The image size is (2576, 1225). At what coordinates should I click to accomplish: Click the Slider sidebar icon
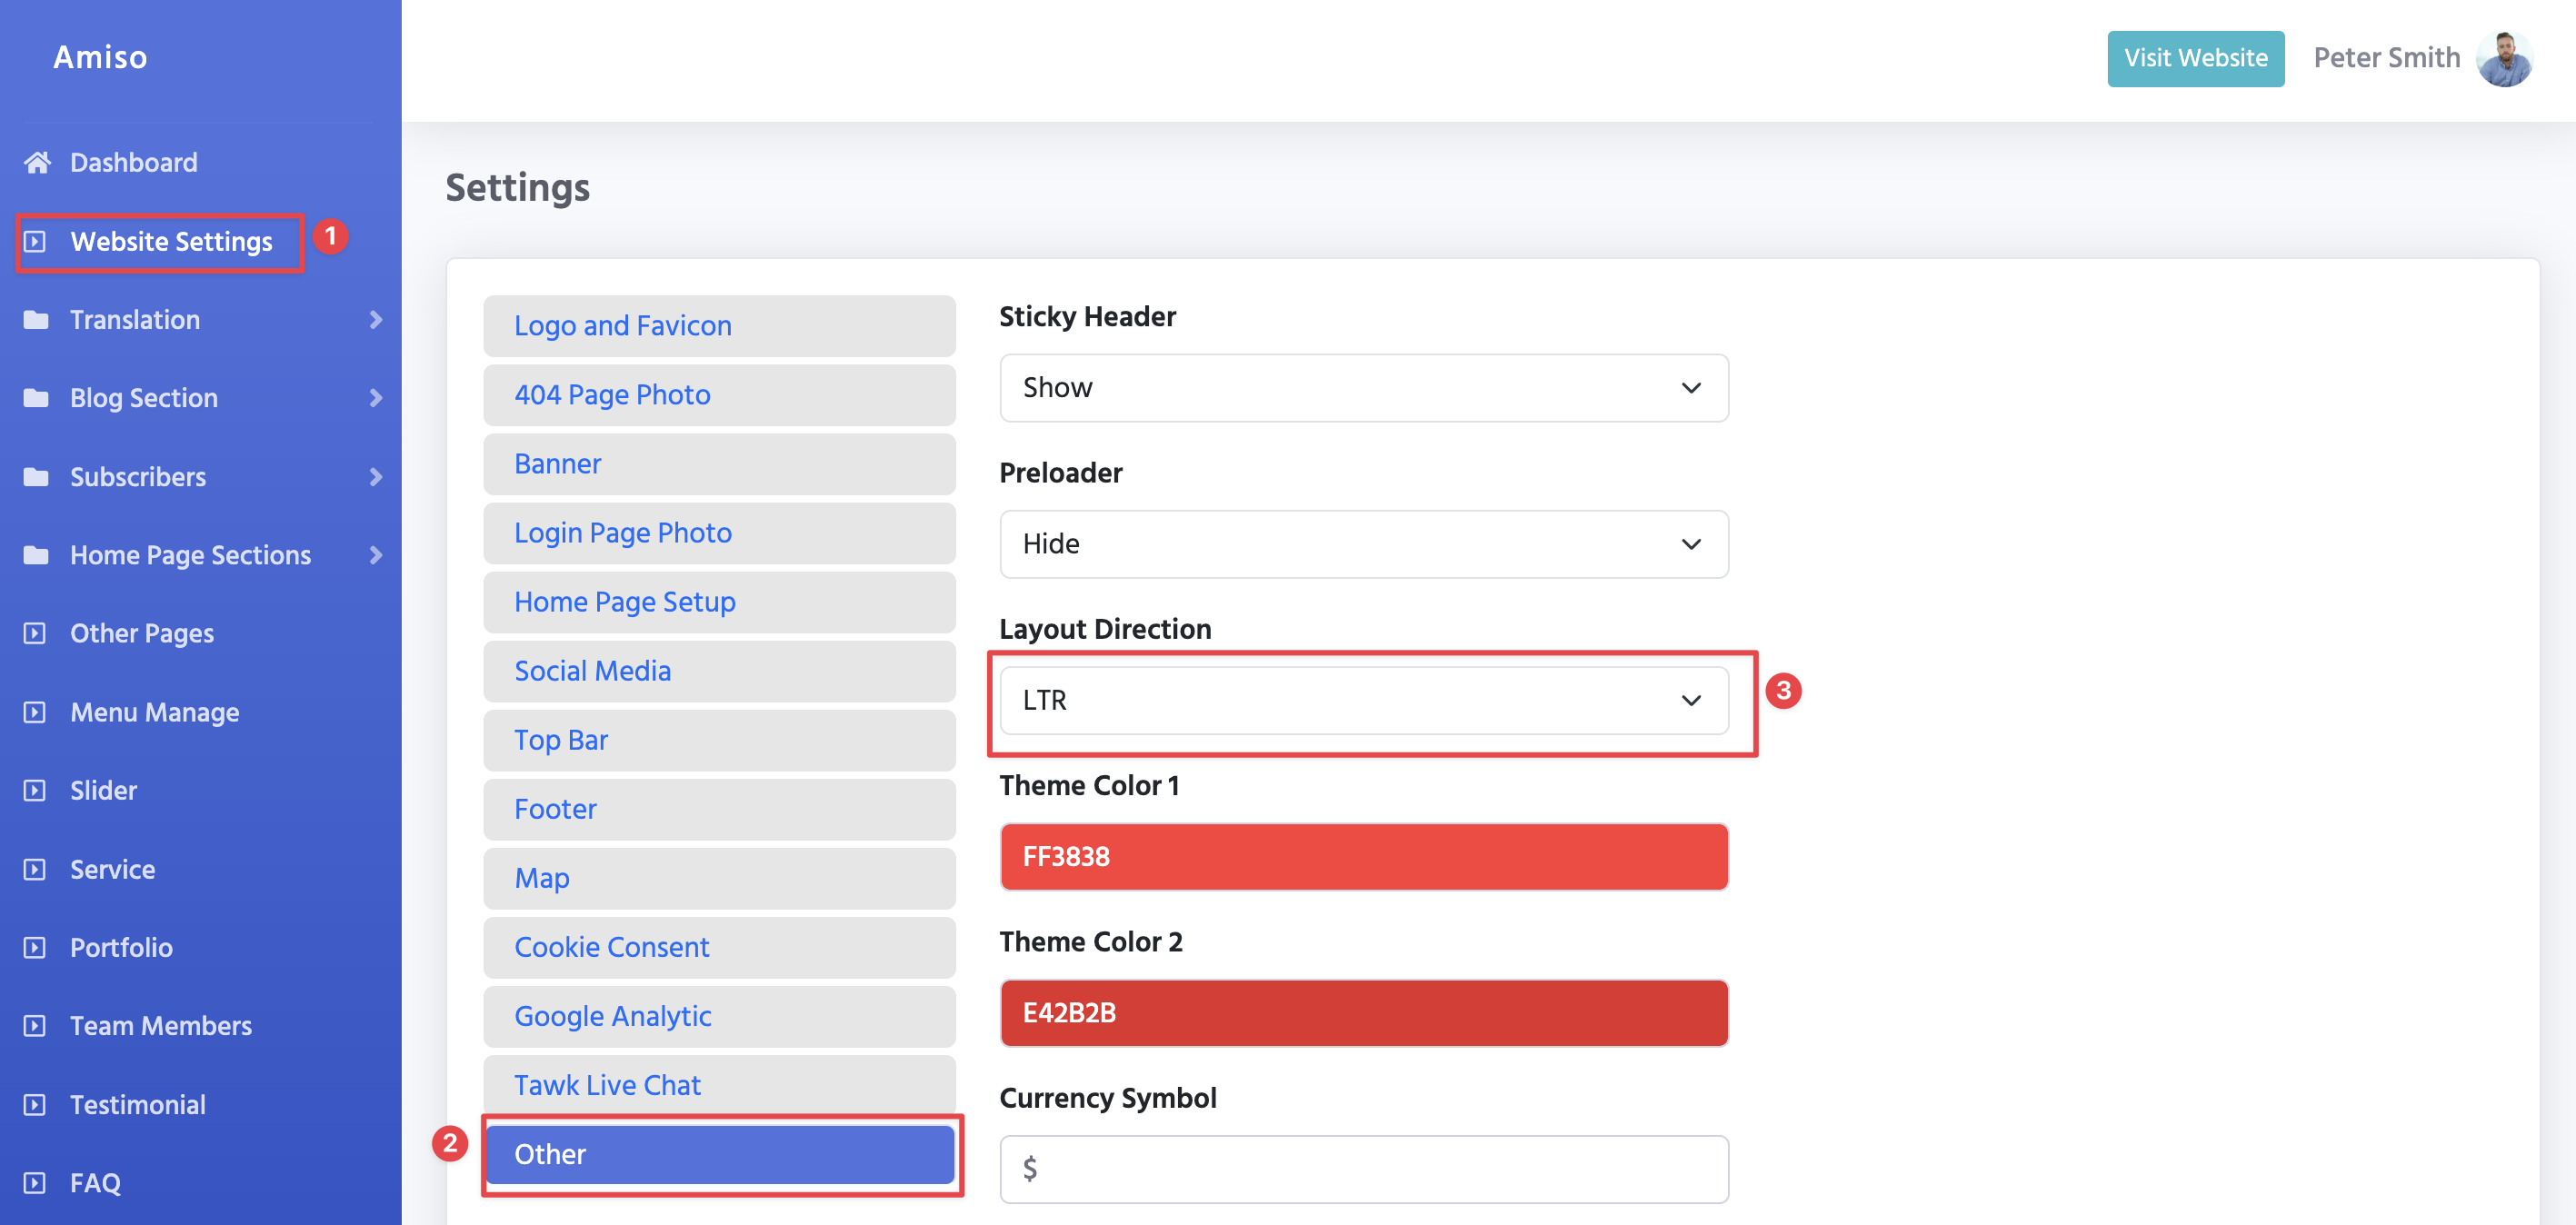coord(35,790)
